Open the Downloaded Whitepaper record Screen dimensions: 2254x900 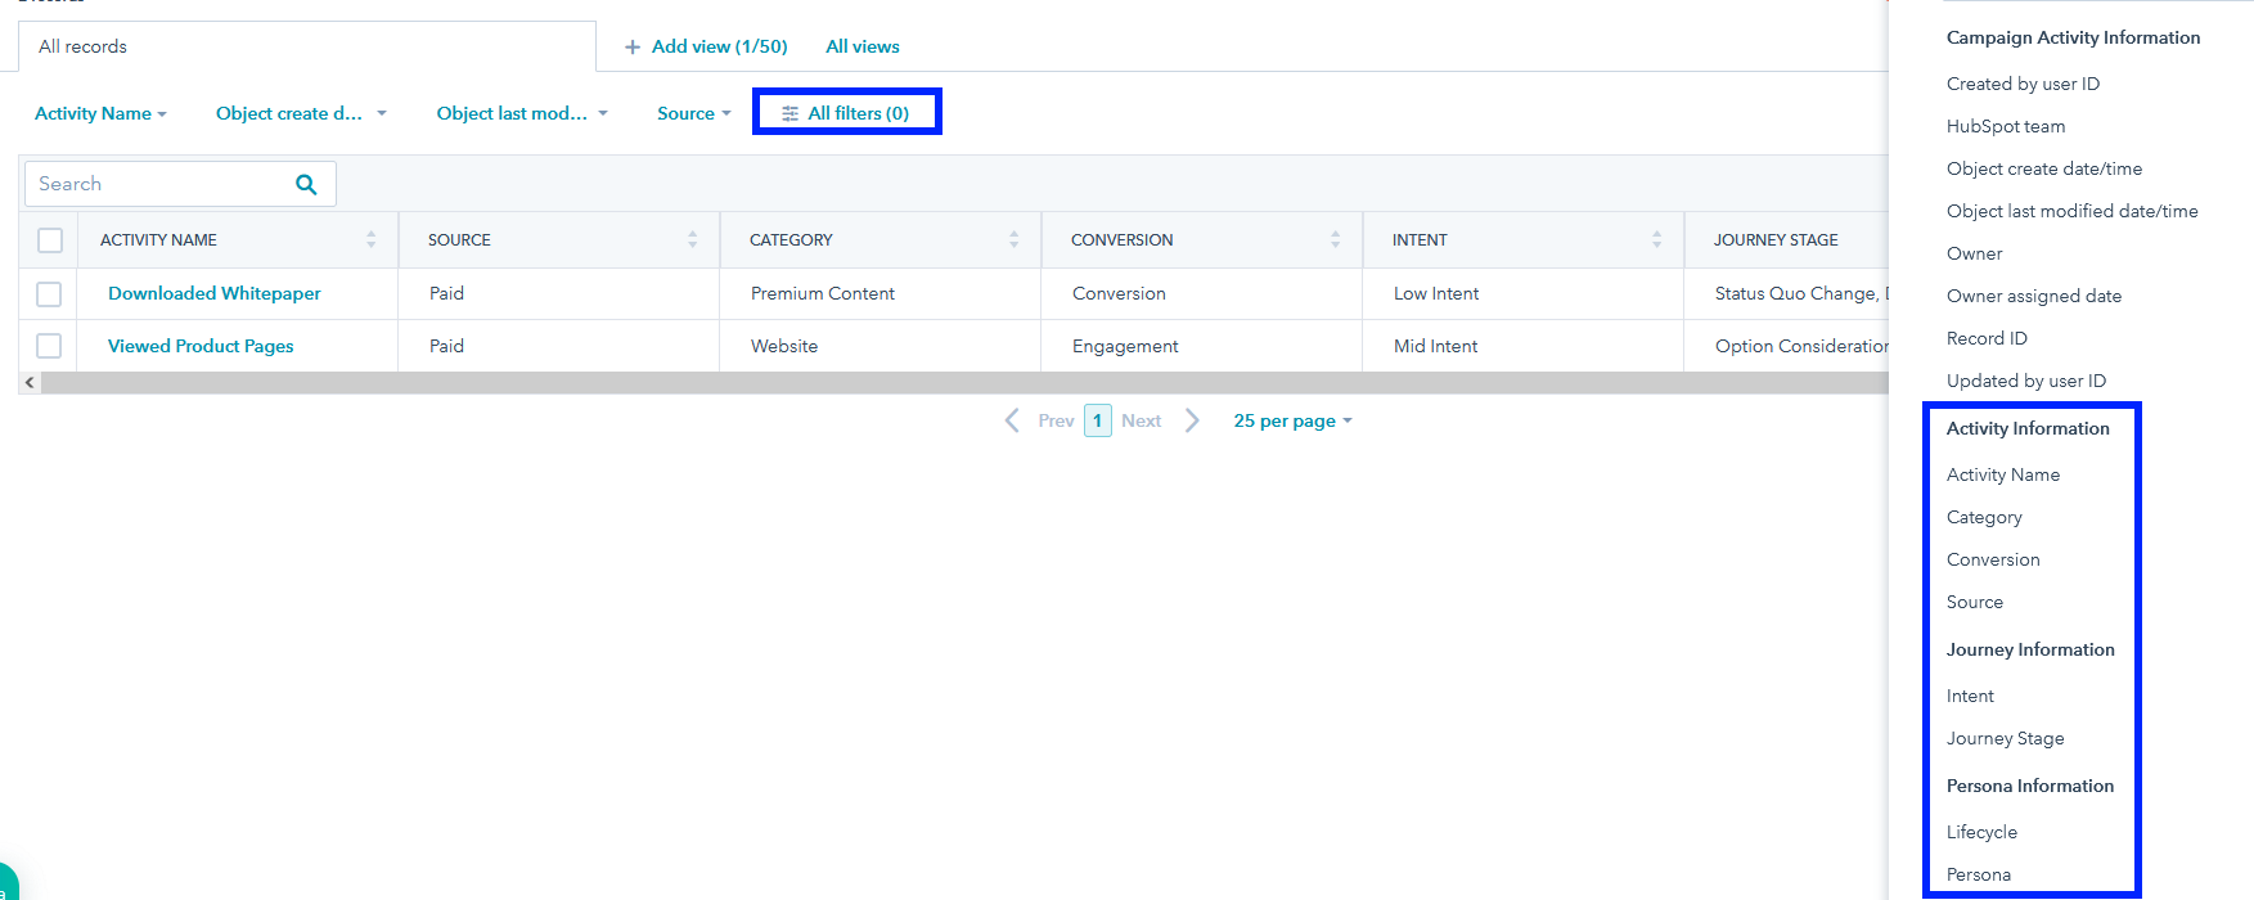click(x=214, y=294)
